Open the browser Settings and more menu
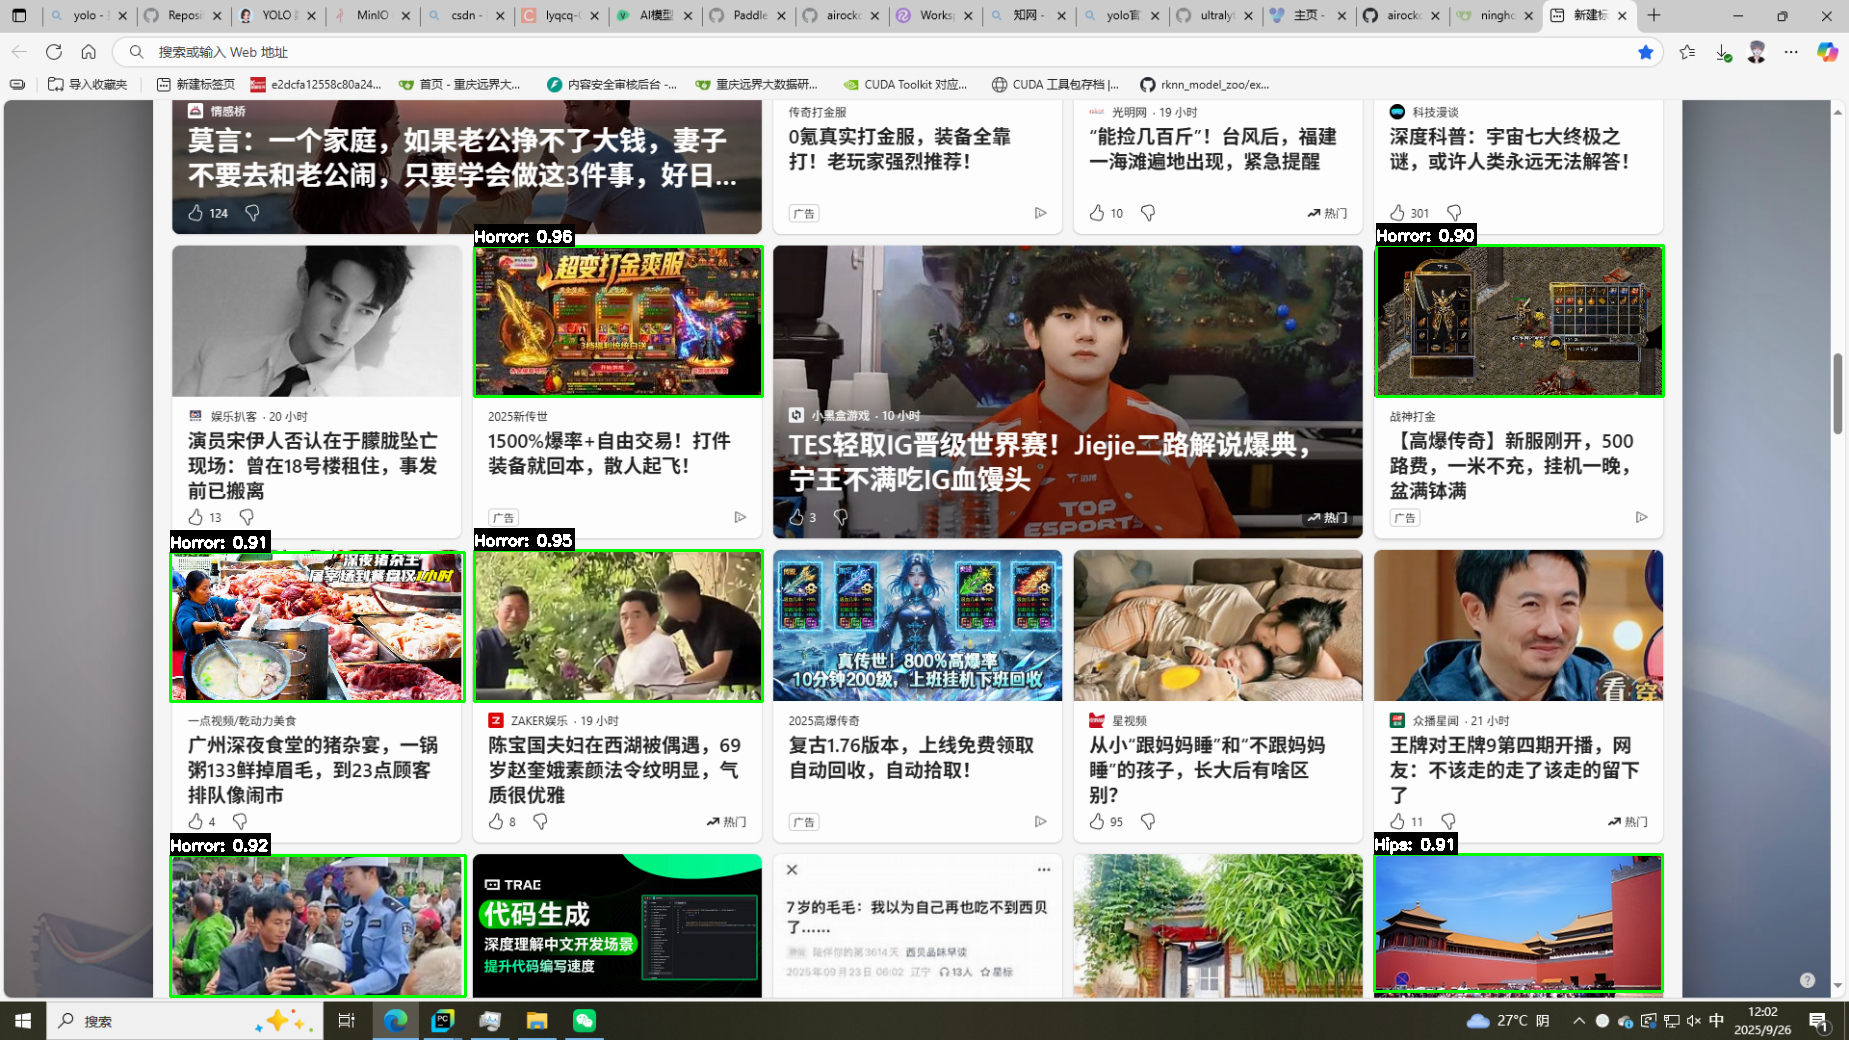Viewport: 1849px width, 1040px height. [x=1791, y=52]
